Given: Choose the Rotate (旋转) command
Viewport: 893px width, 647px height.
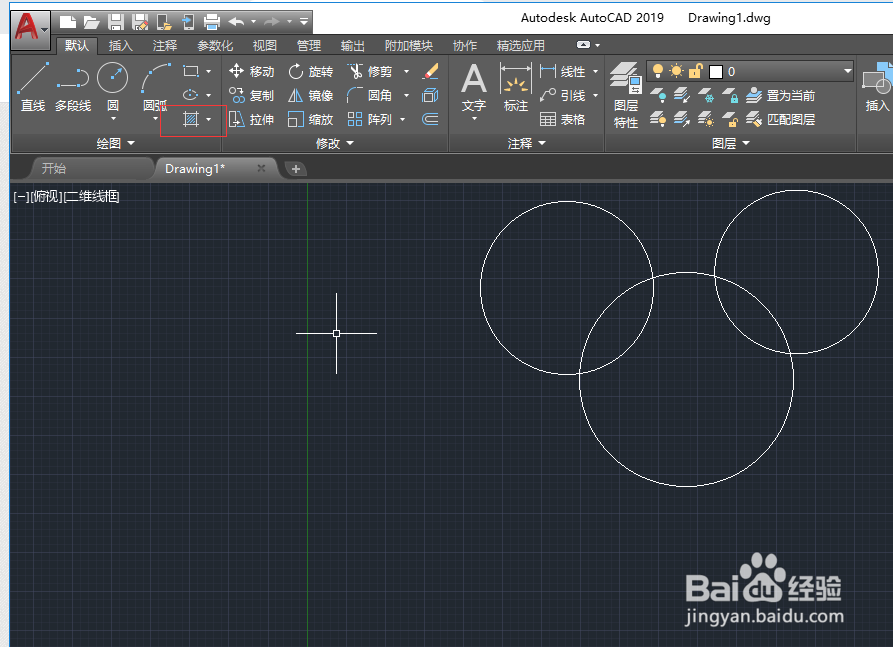Looking at the screenshot, I should pos(310,71).
